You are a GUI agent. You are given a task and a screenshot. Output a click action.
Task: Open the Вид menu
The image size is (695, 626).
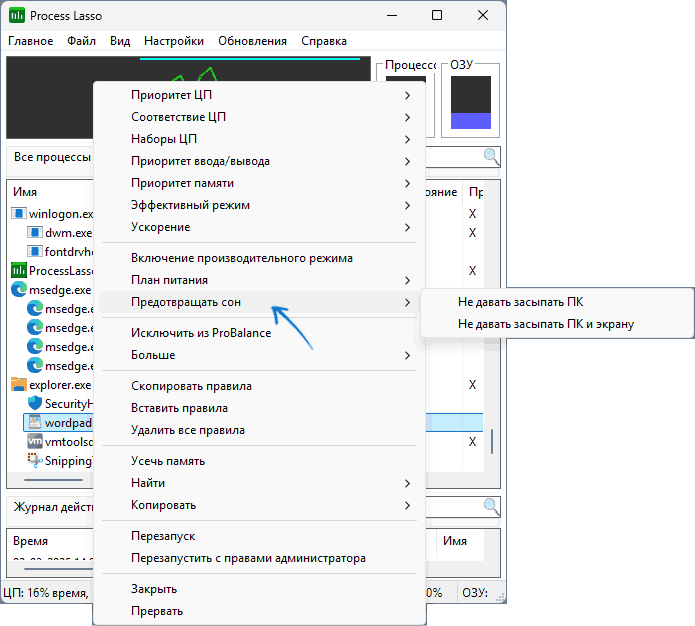point(120,41)
